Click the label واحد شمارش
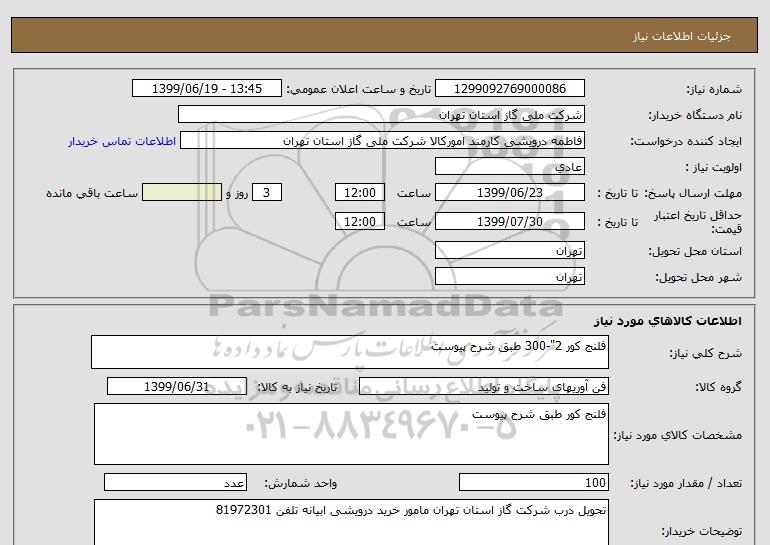Screen dimensions: 770x545 click(301, 483)
